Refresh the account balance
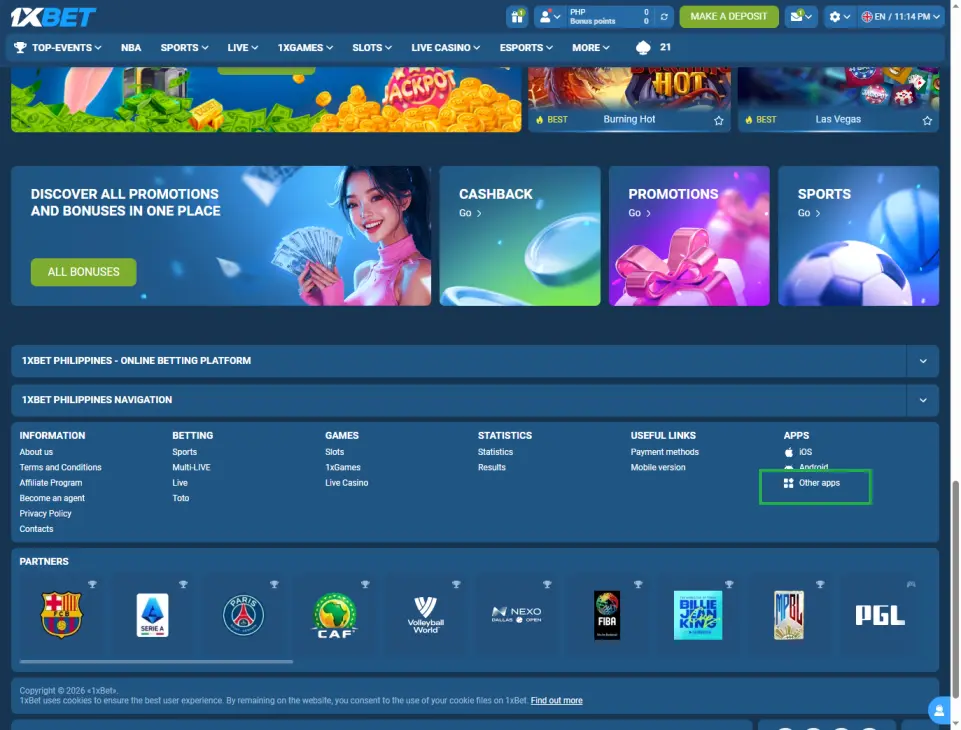Viewport: 961px width, 730px height. point(662,16)
